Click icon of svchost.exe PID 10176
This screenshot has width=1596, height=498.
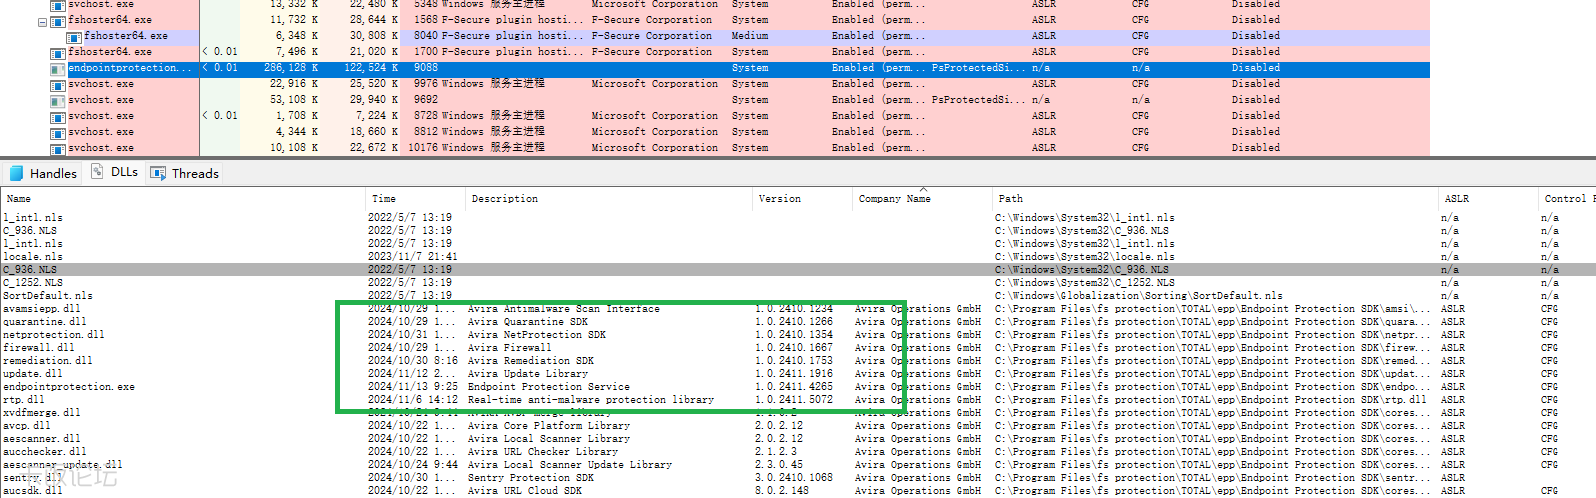[58, 148]
